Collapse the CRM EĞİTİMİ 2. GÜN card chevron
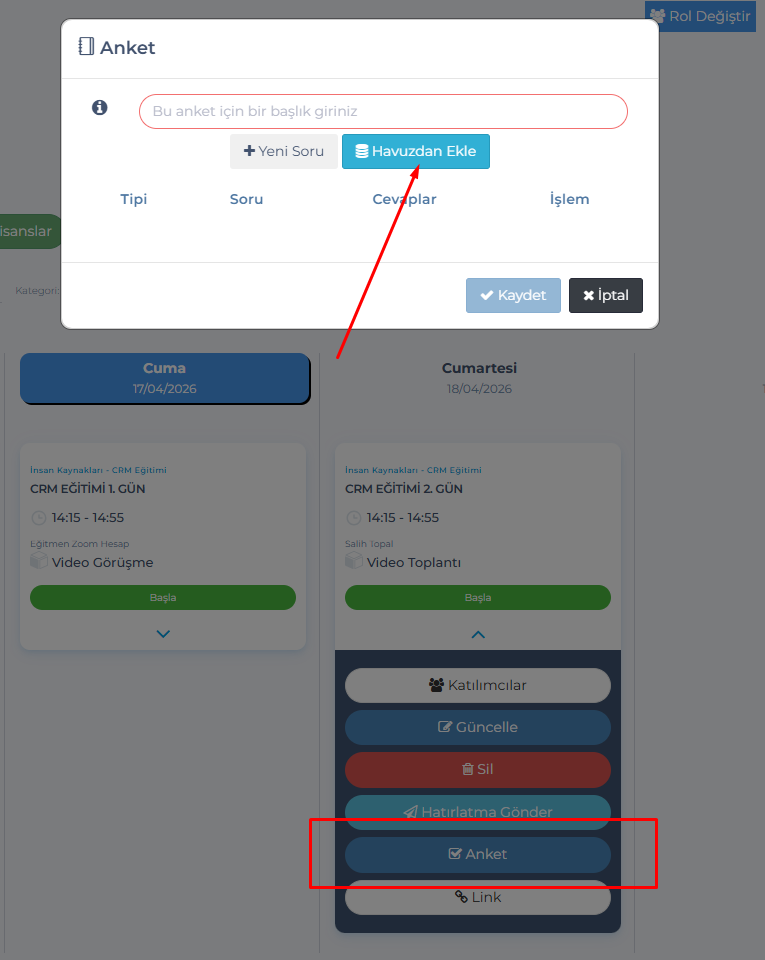The width and height of the screenshot is (765, 960). click(x=478, y=634)
